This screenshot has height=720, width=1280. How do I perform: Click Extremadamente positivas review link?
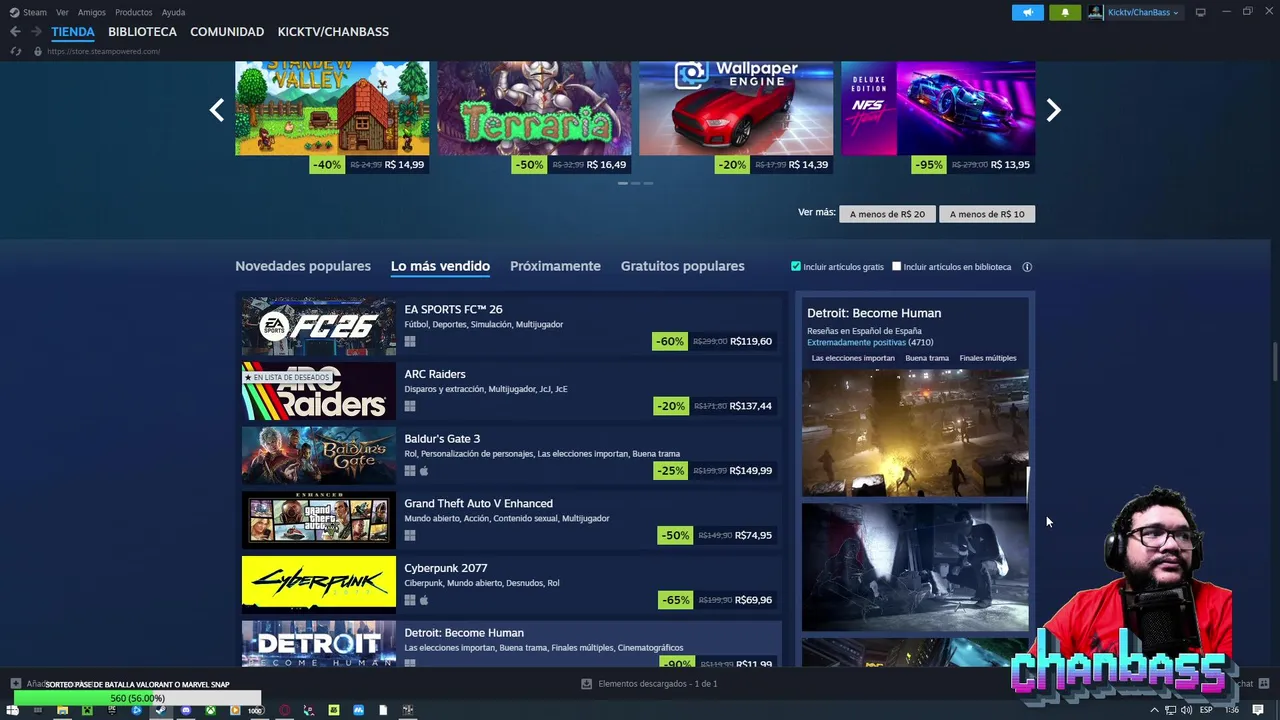tap(856, 342)
